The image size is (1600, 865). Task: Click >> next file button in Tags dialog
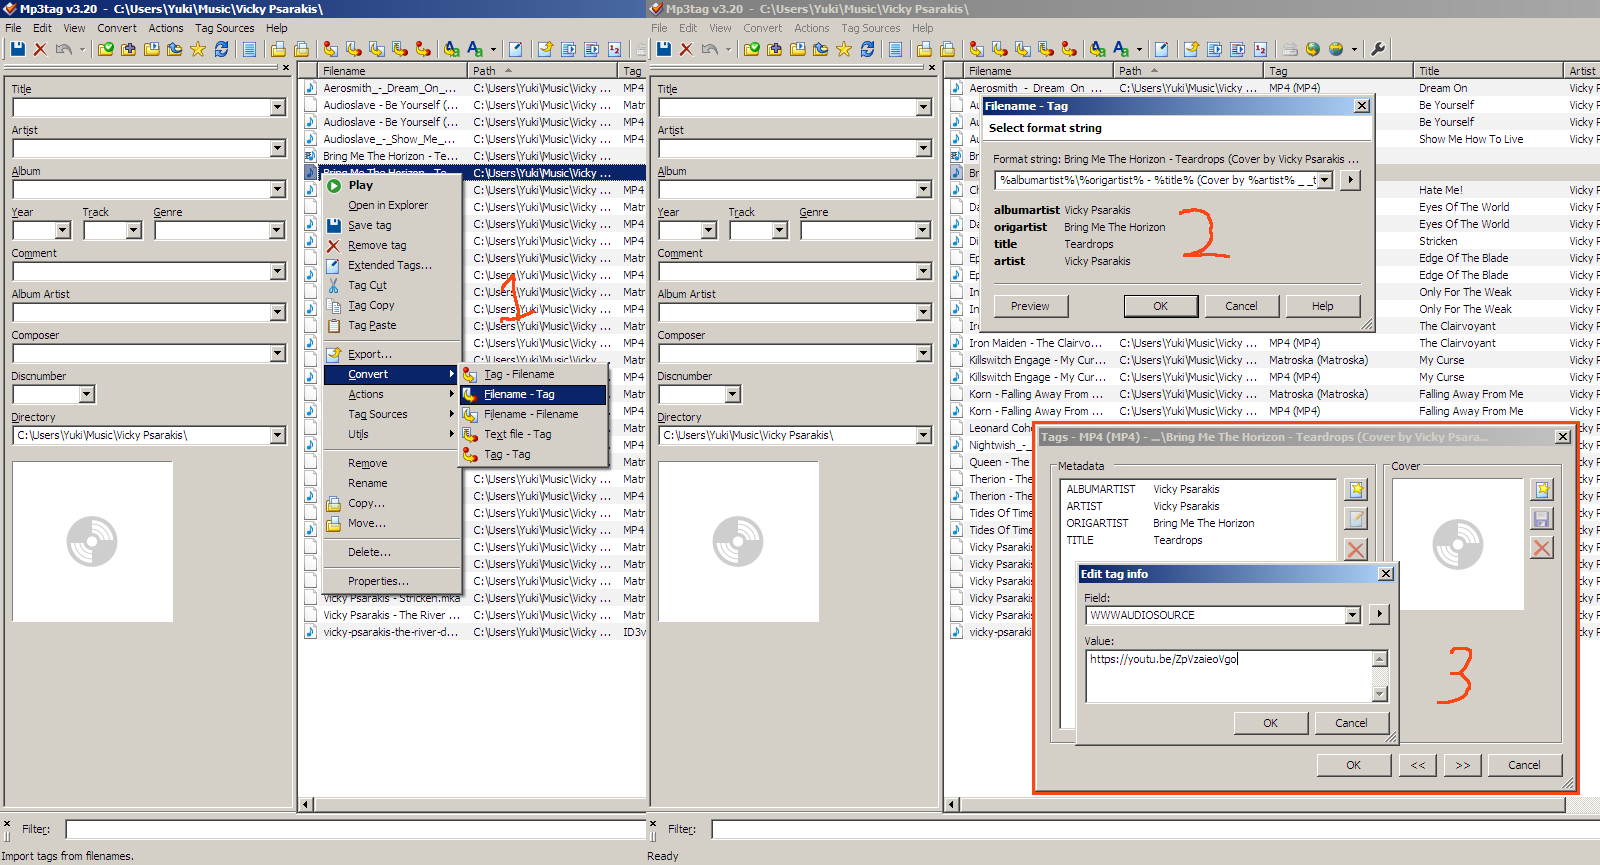1462,765
